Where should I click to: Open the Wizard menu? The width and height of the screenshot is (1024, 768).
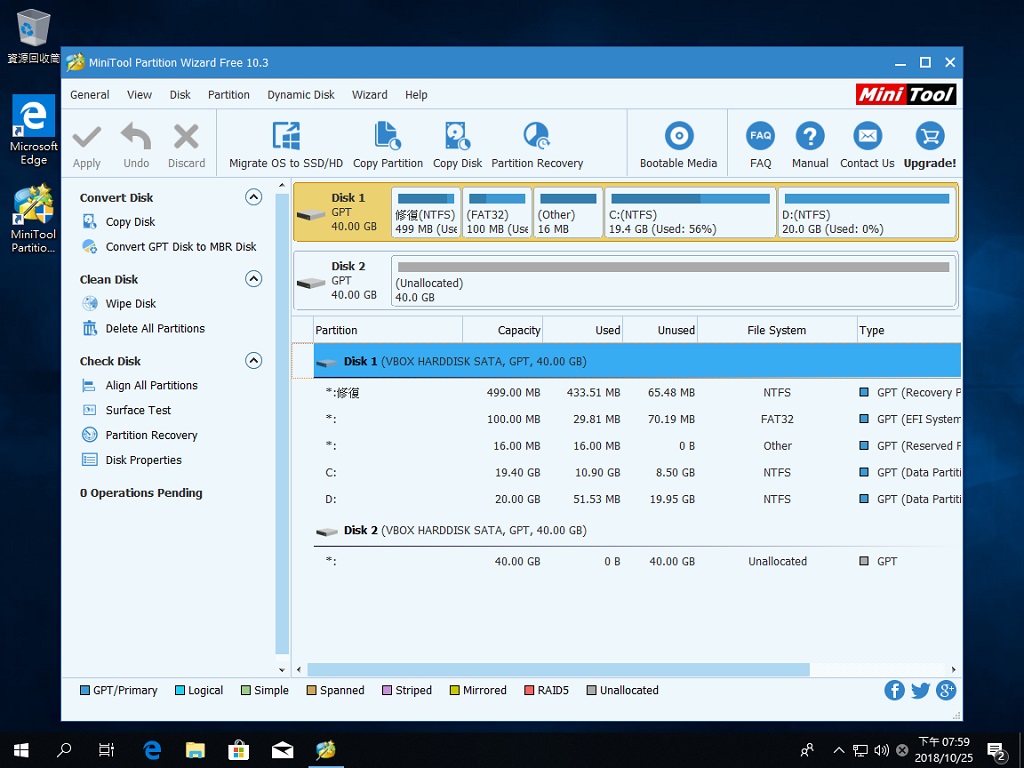coord(370,95)
